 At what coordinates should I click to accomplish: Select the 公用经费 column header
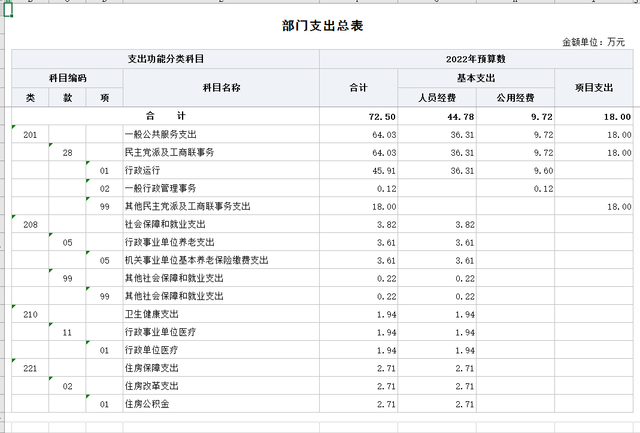pyautogui.click(x=515, y=98)
